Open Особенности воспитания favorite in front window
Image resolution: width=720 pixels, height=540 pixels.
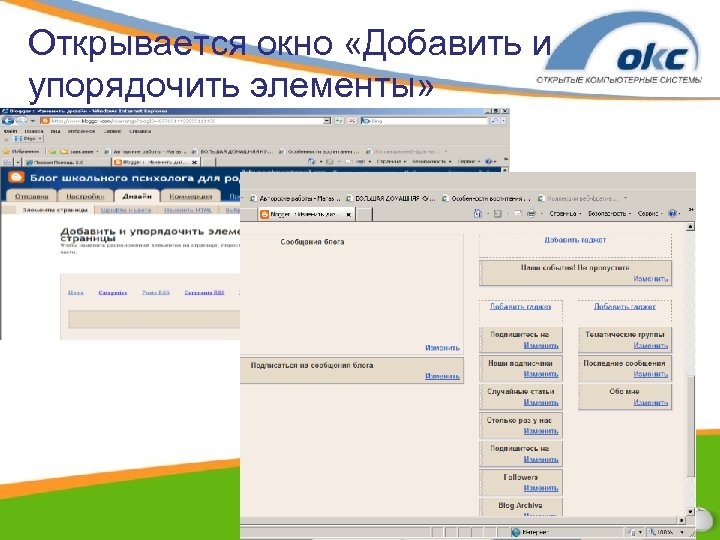tap(487, 199)
